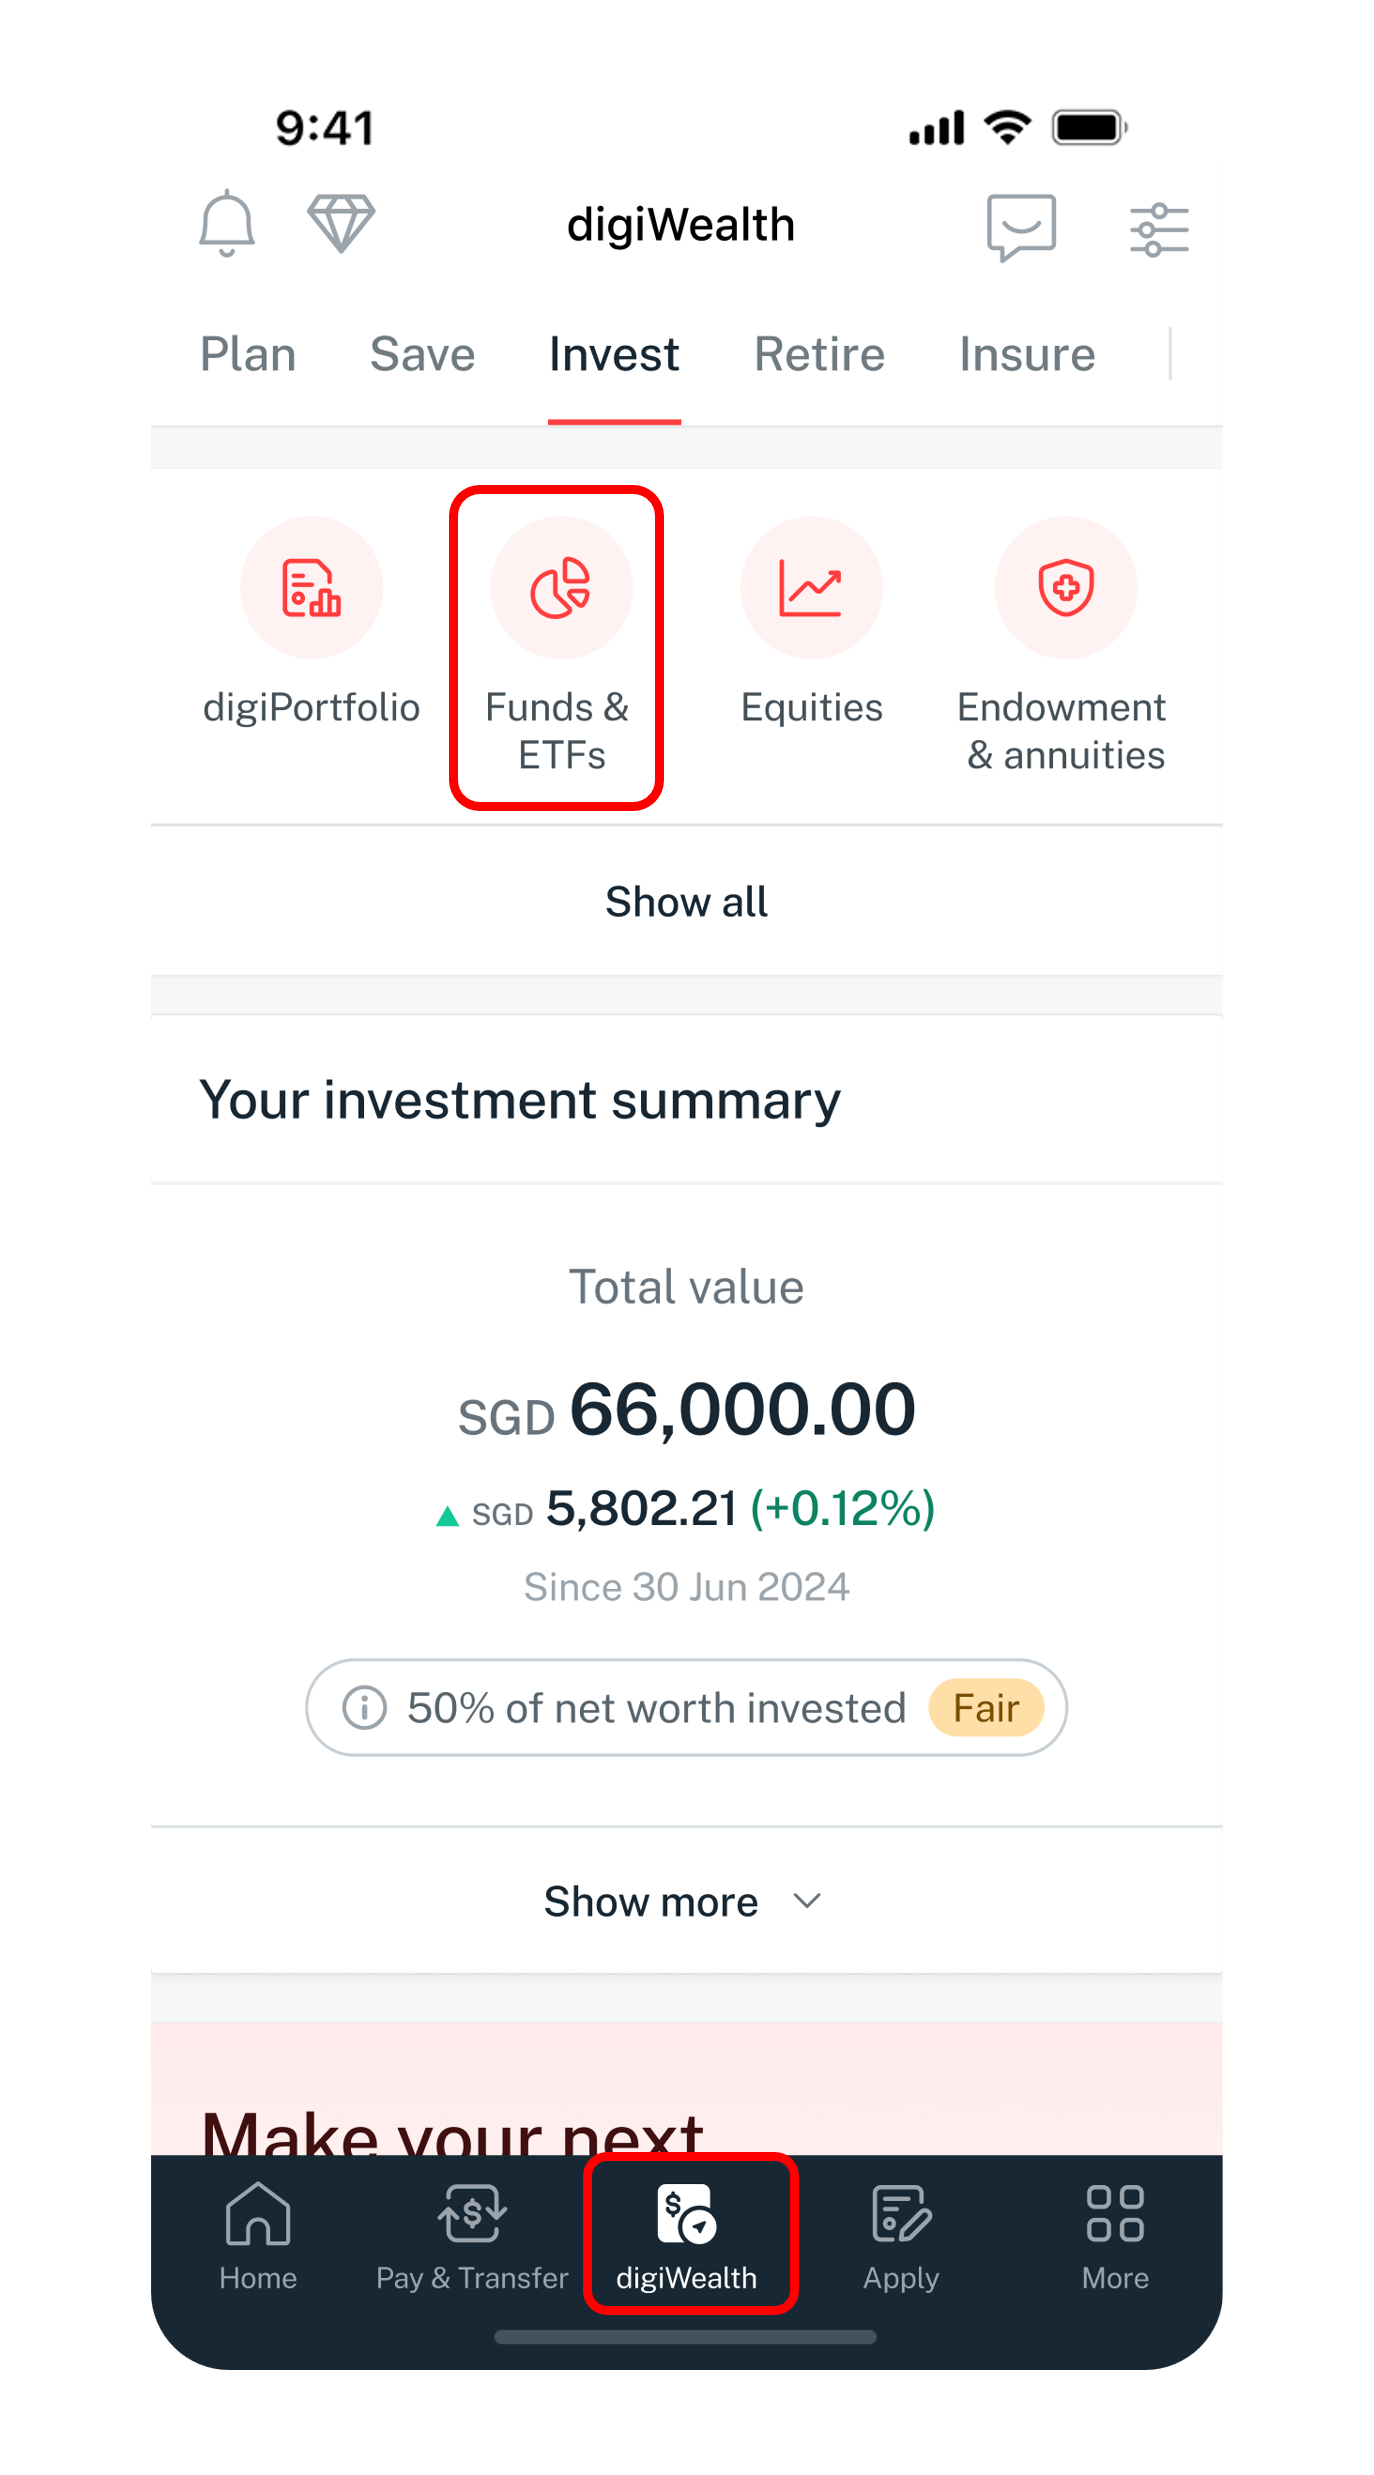The height and width of the screenshot is (2475, 1374).
Task: Tap the diamond rewards icon
Action: (341, 223)
